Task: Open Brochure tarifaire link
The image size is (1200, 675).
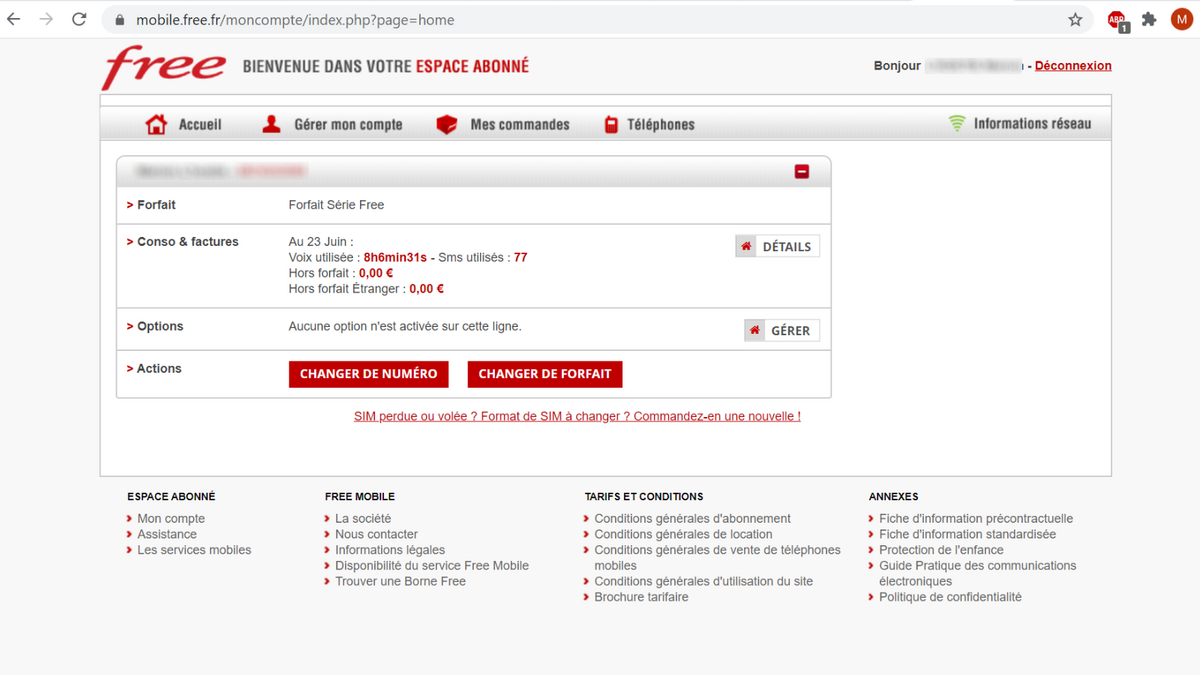Action: coord(641,597)
